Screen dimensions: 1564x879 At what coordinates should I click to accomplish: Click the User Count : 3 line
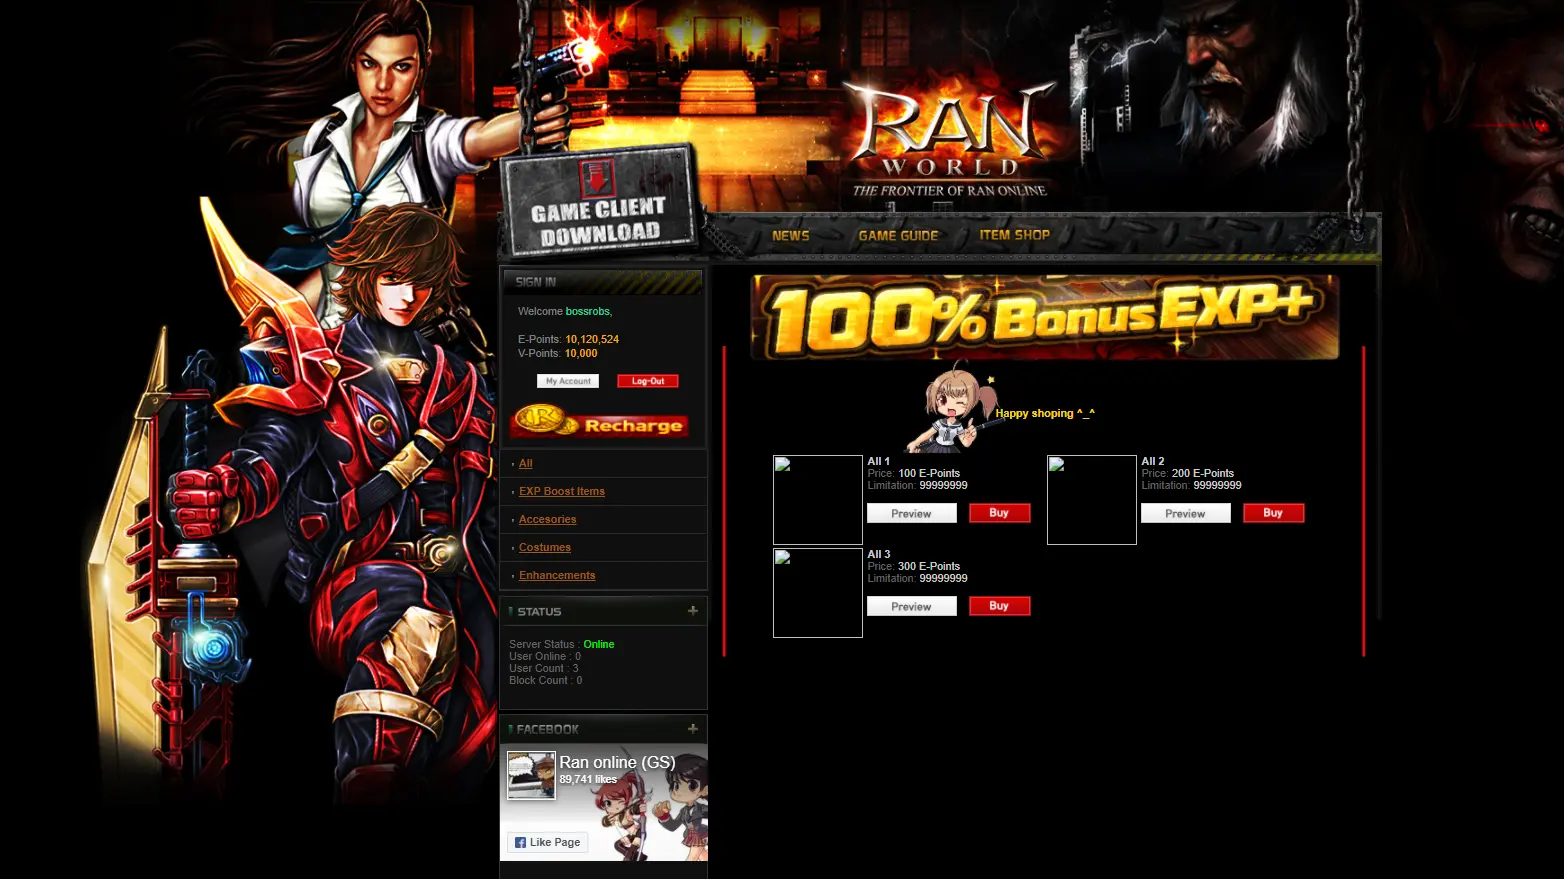point(544,668)
